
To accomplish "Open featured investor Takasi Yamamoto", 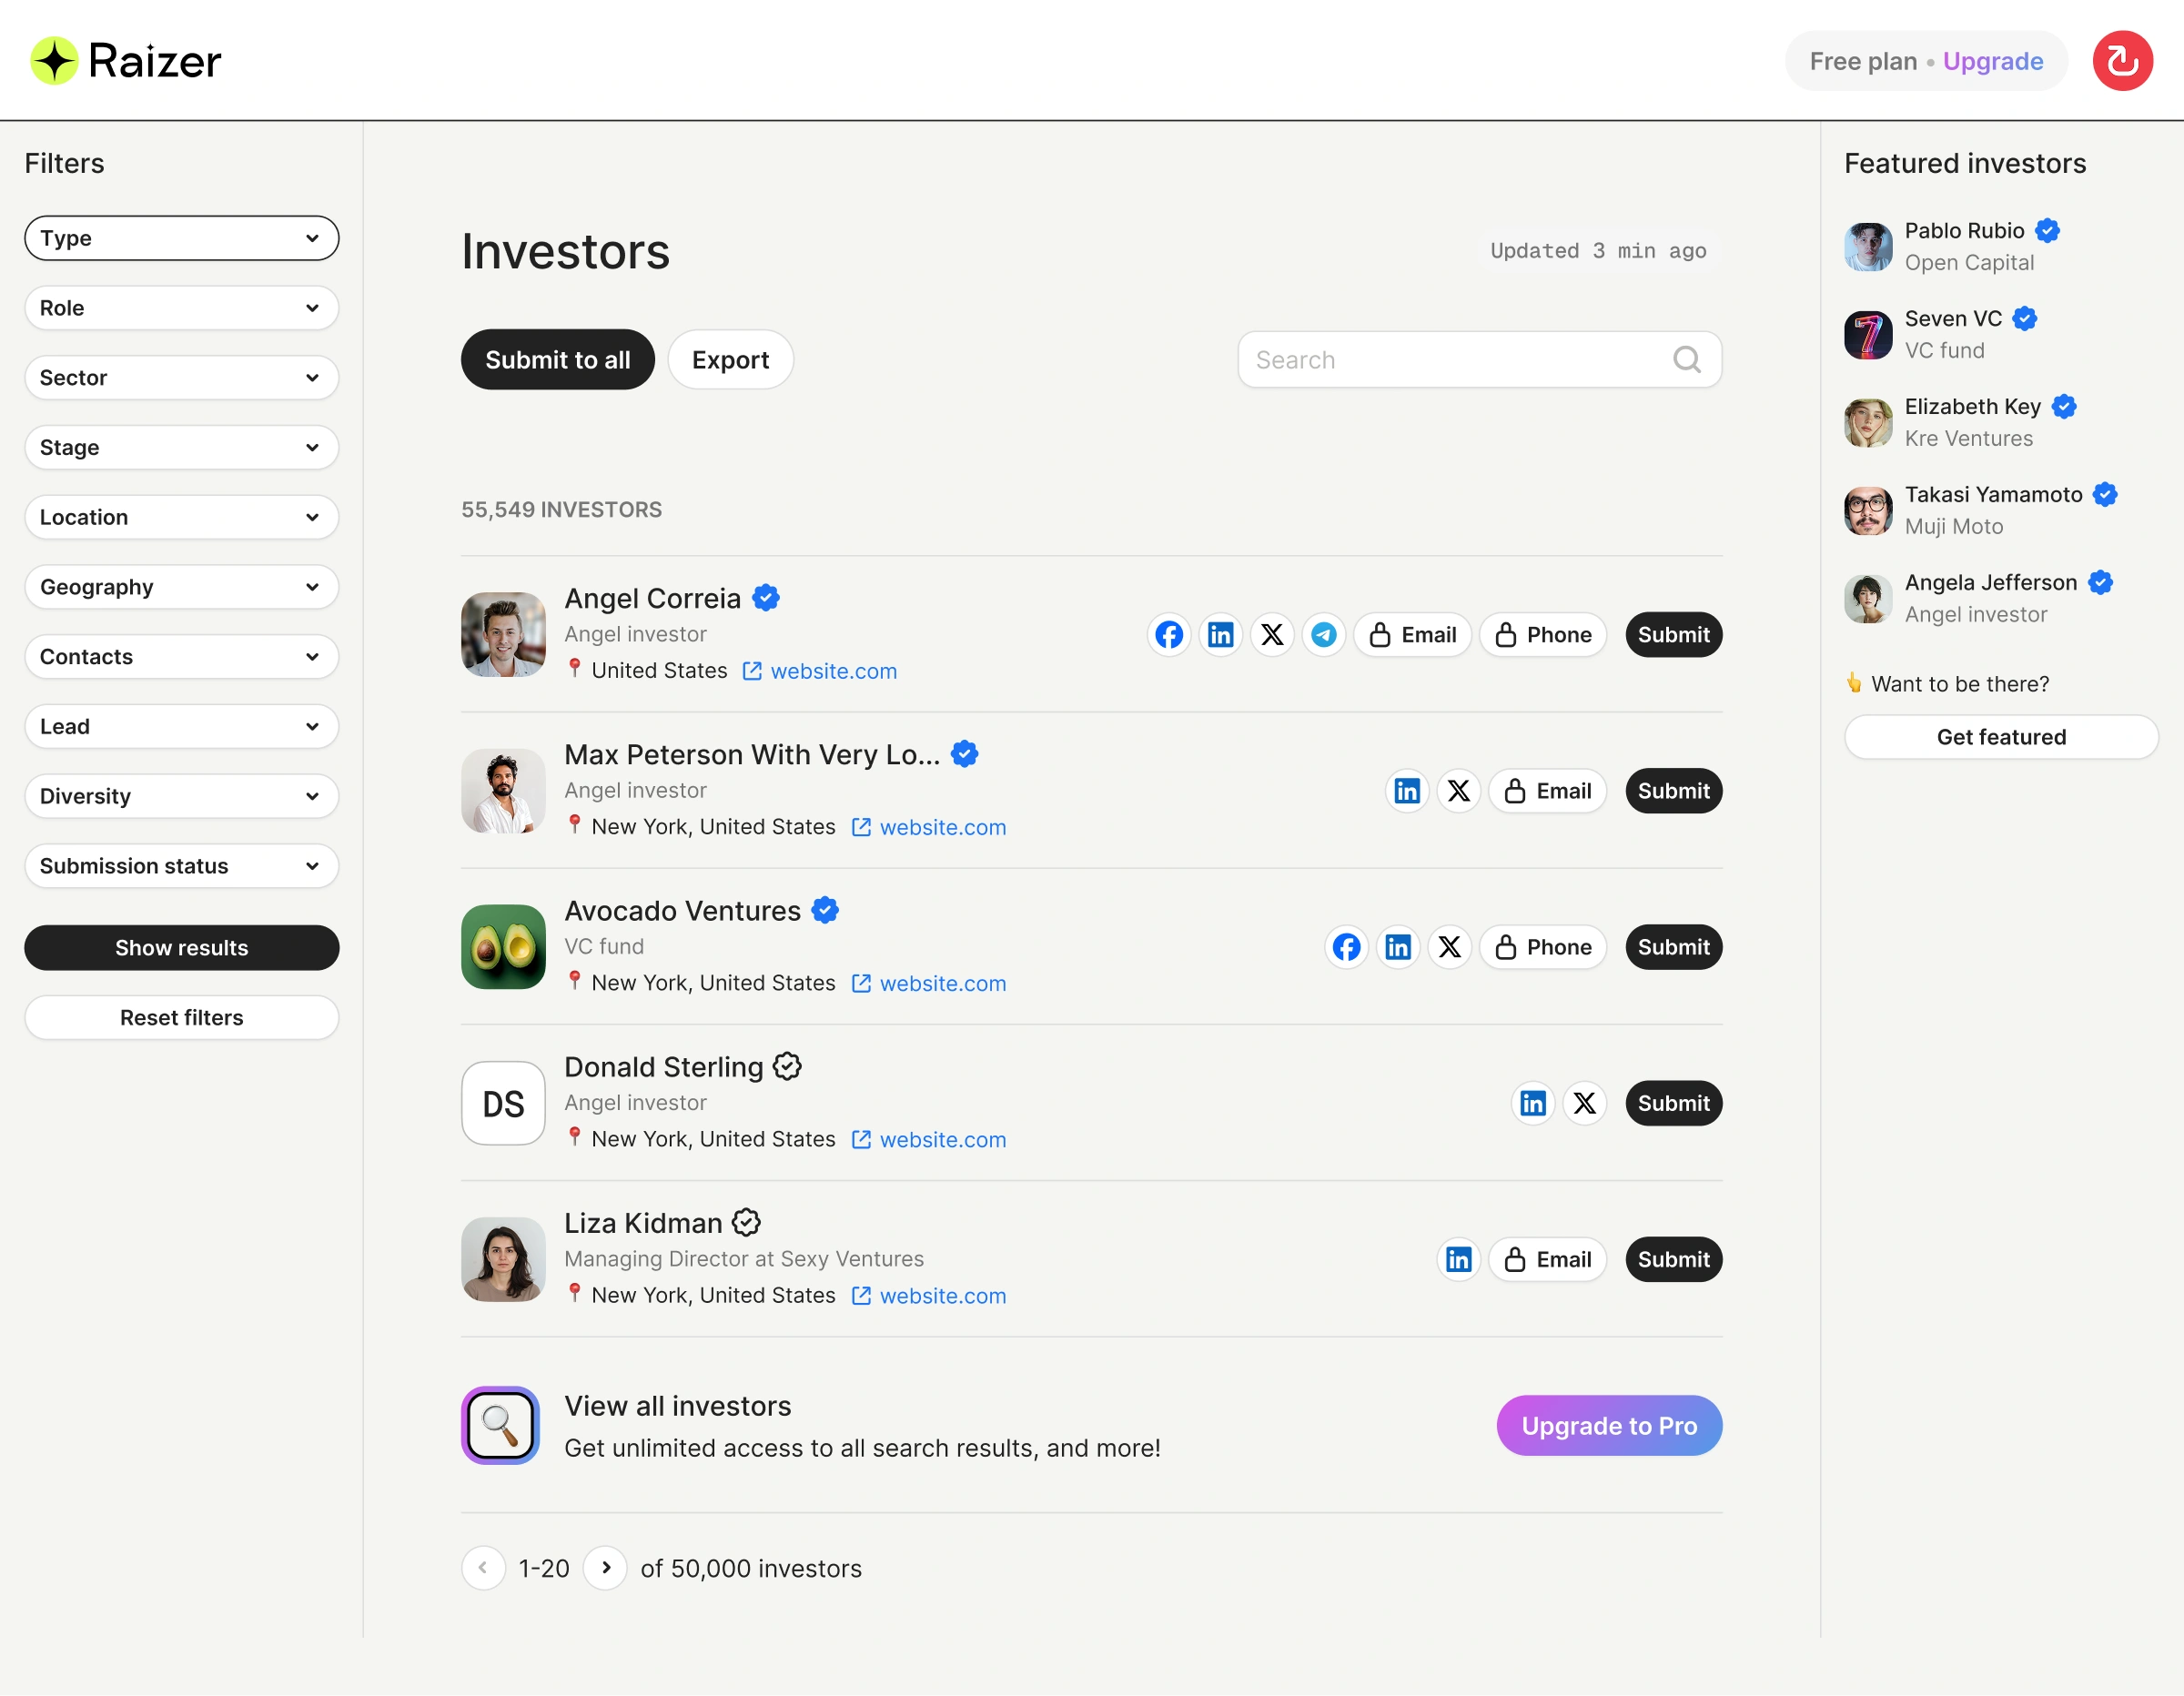I will pos(1981,511).
